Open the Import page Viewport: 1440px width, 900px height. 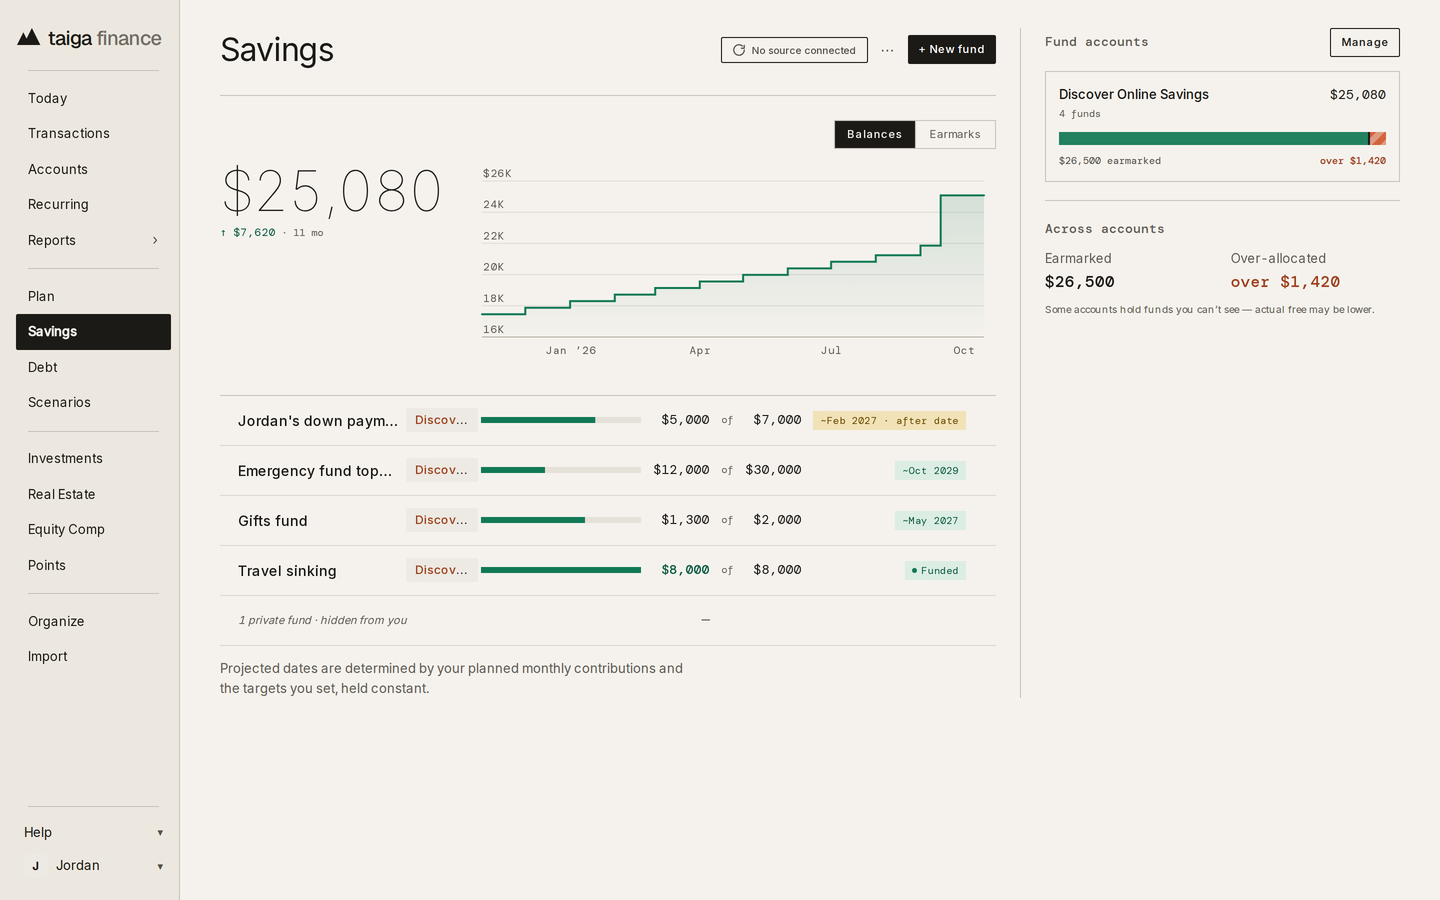click(x=93, y=656)
